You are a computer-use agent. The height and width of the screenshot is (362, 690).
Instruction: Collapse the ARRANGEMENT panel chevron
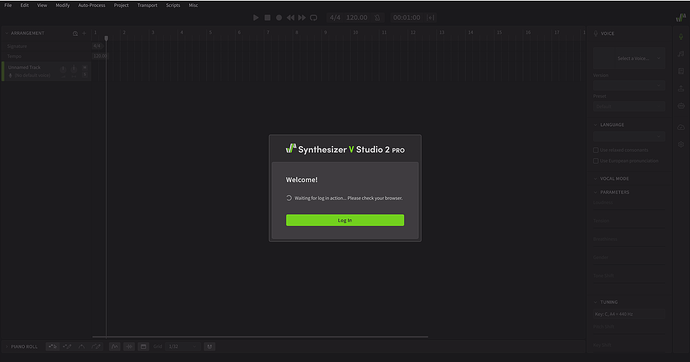click(7, 33)
